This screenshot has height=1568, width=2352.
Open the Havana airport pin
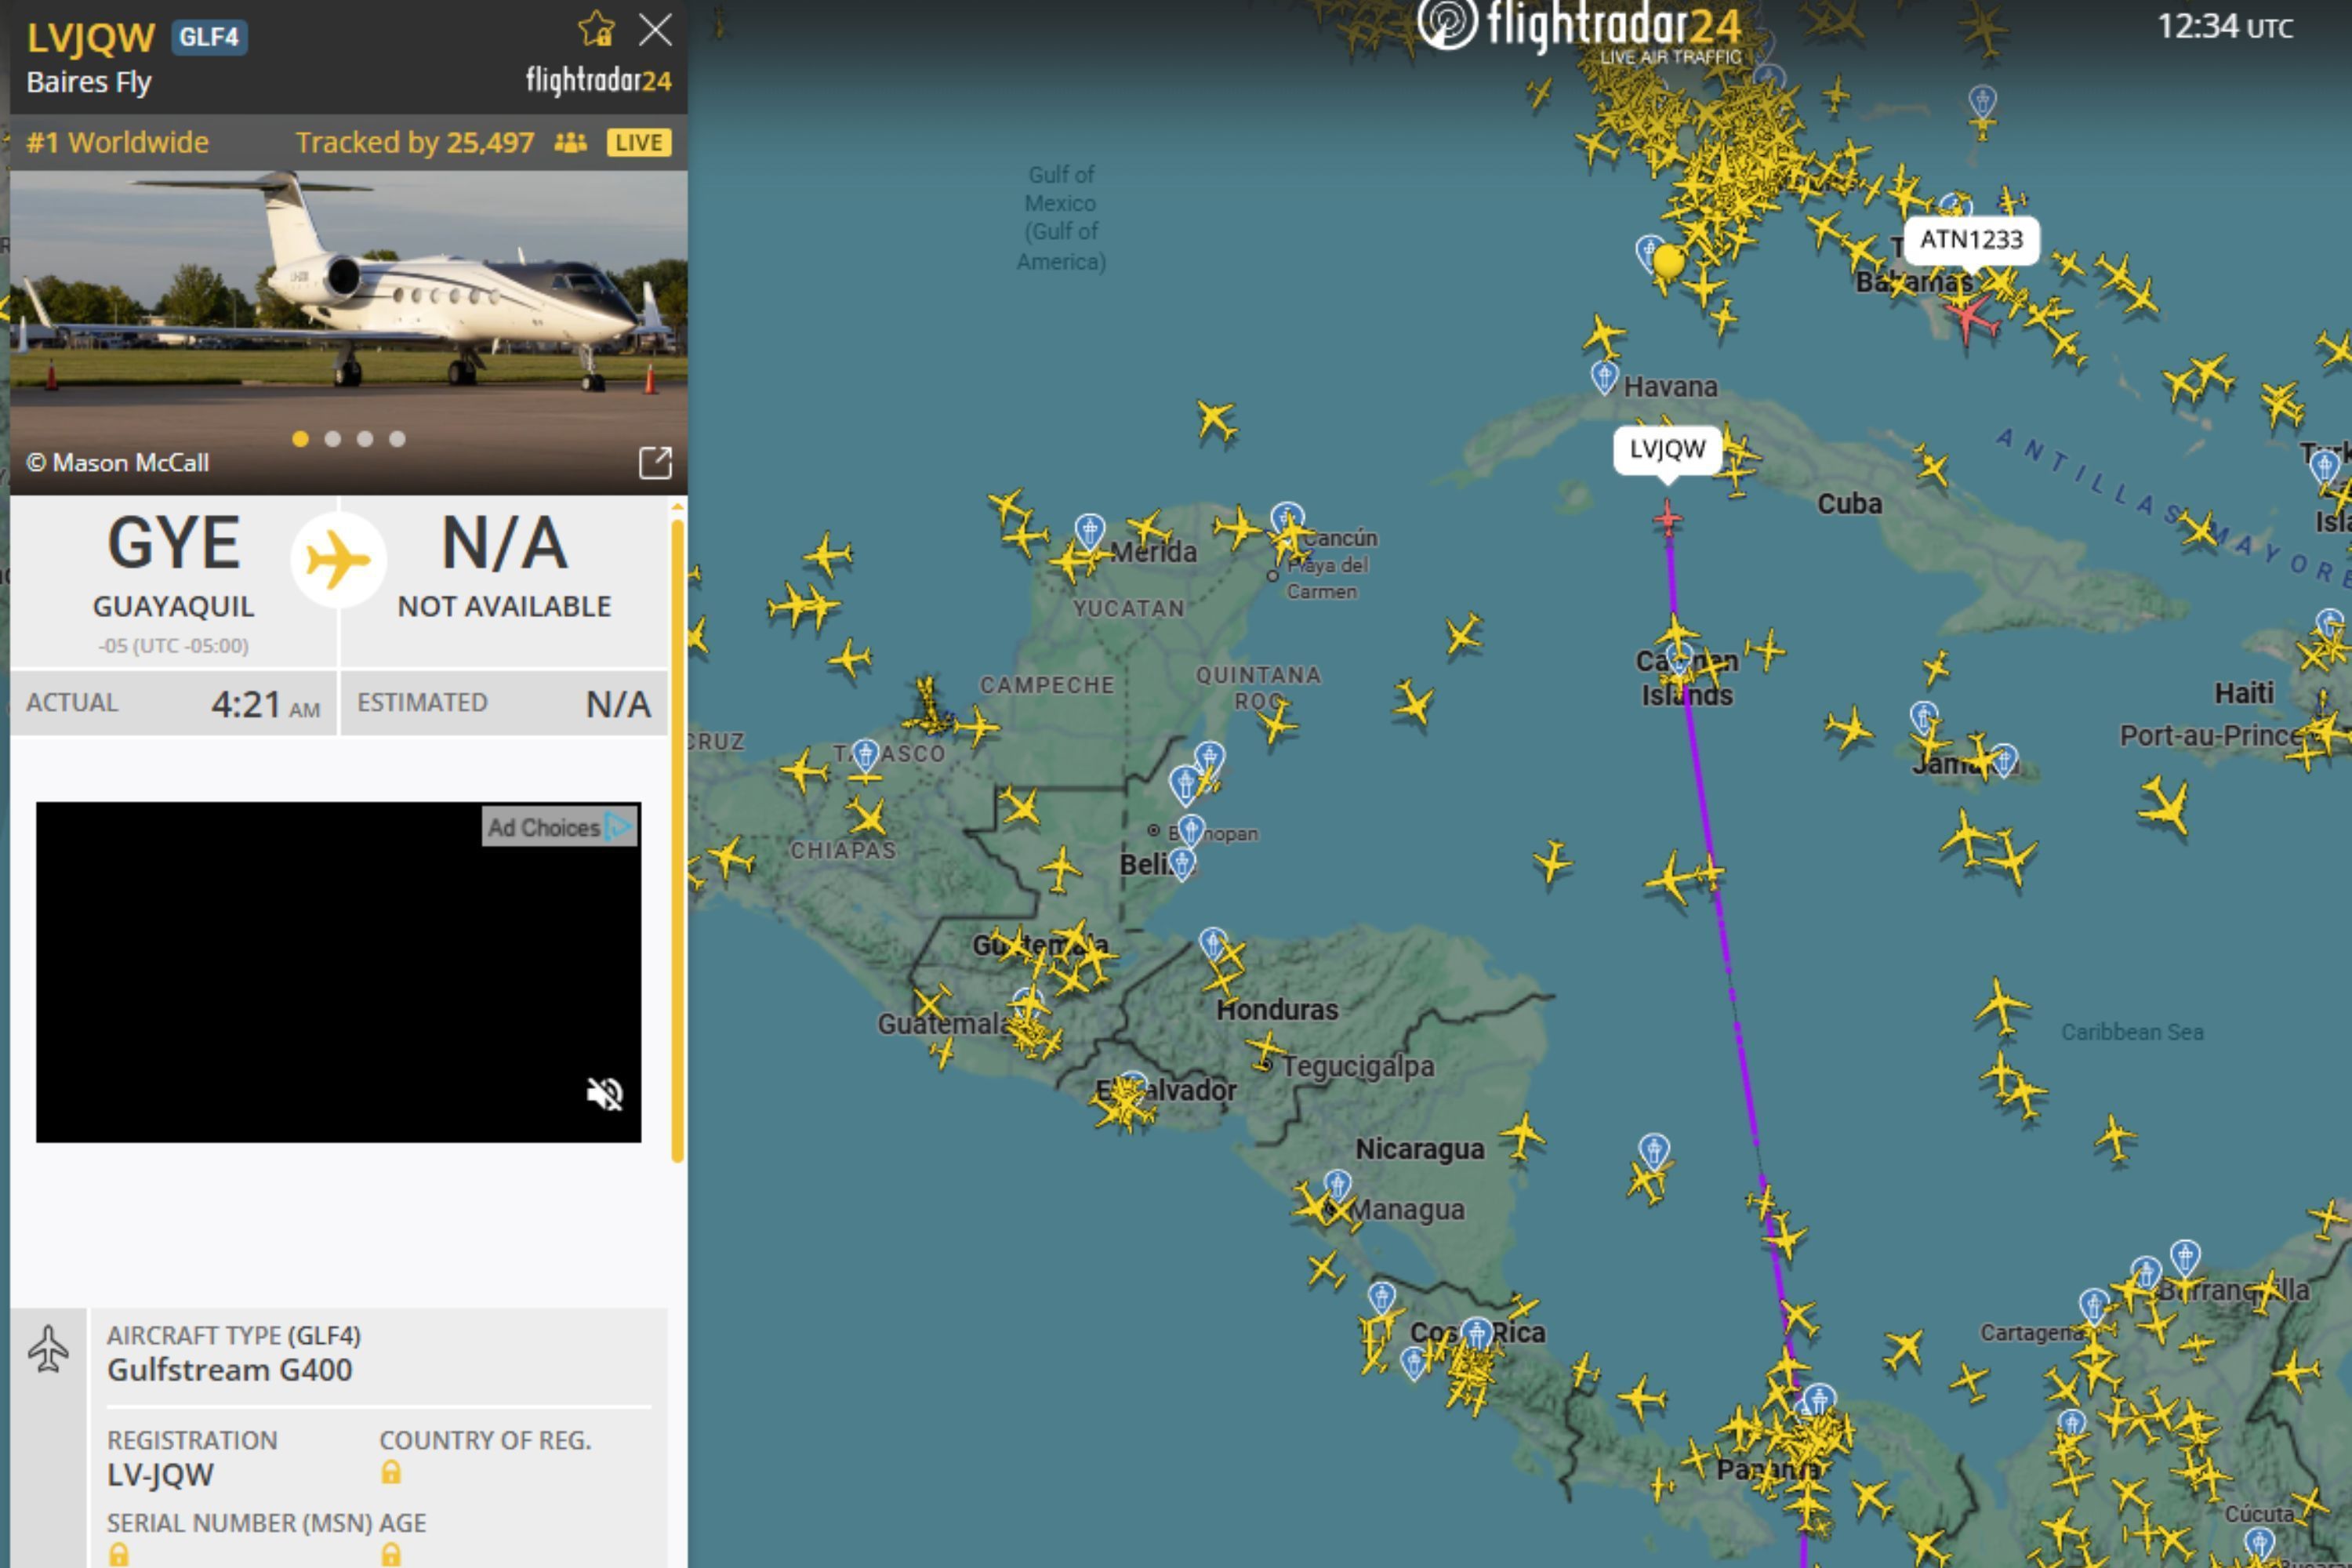pyautogui.click(x=1605, y=378)
